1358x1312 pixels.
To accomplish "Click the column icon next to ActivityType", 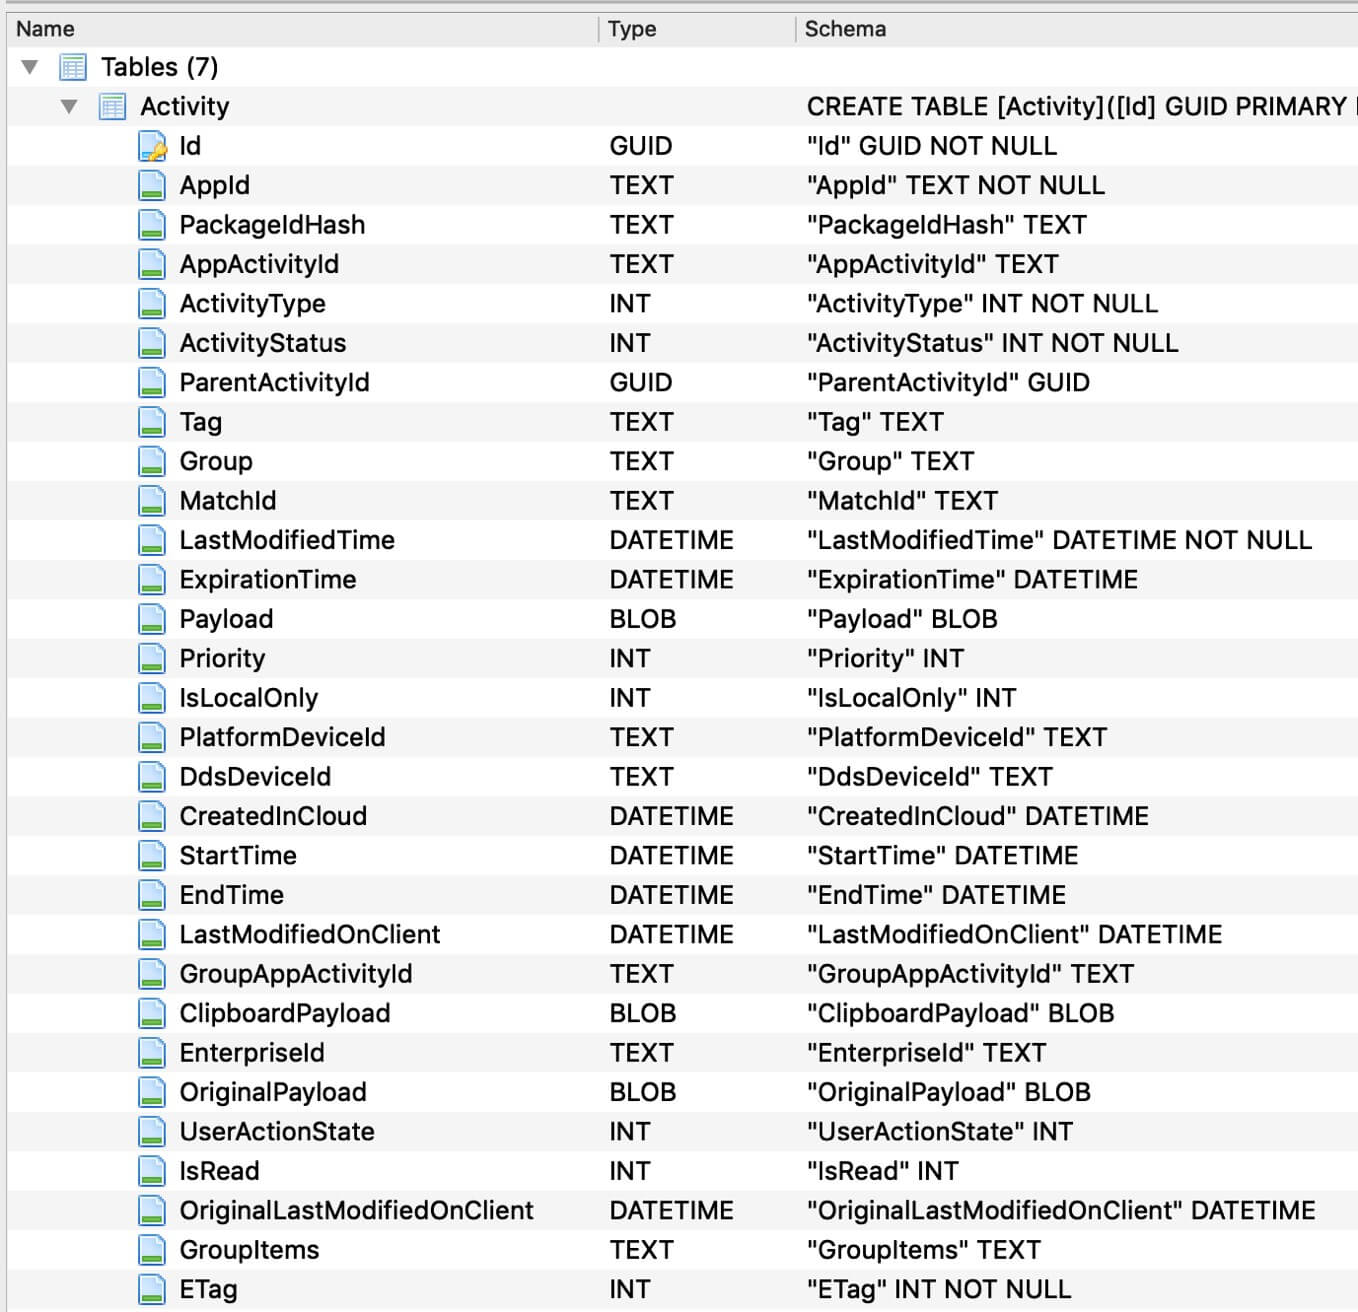I will pyautogui.click(x=150, y=303).
